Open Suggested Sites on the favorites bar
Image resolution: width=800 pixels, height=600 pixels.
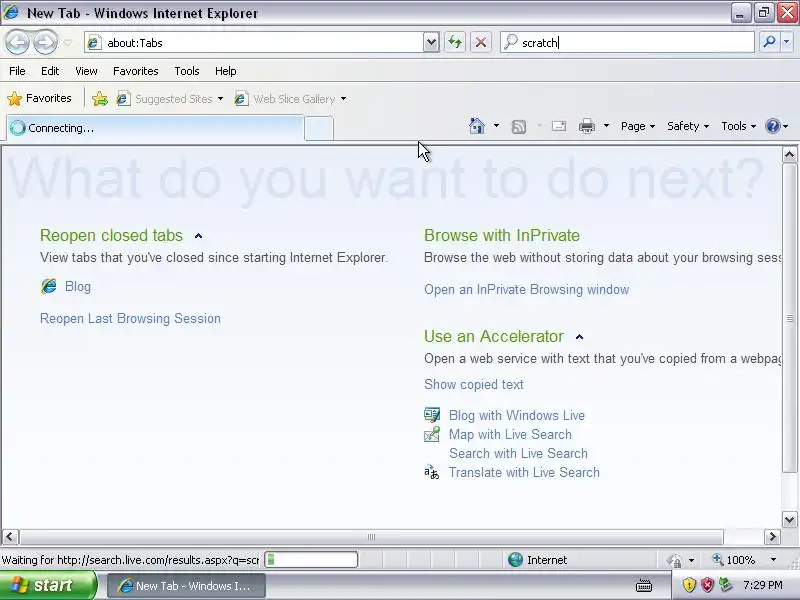click(170, 98)
